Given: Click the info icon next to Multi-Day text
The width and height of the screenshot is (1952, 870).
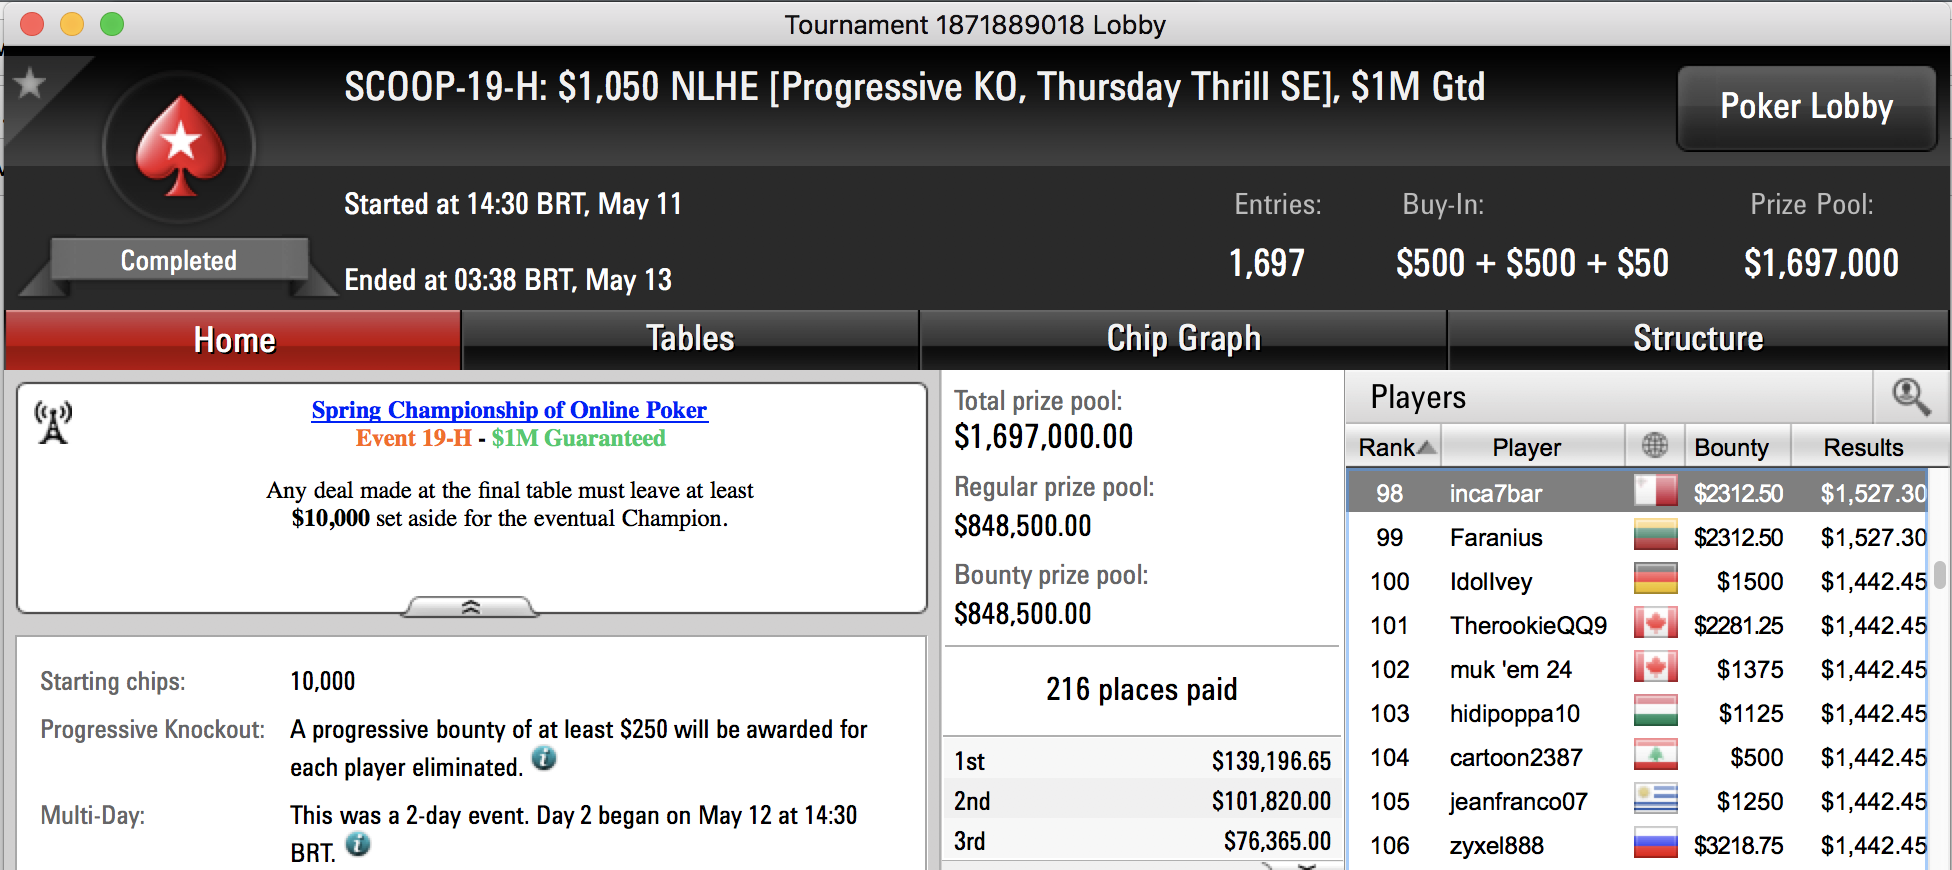Looking at the screenshot, I should click(358, 845).
